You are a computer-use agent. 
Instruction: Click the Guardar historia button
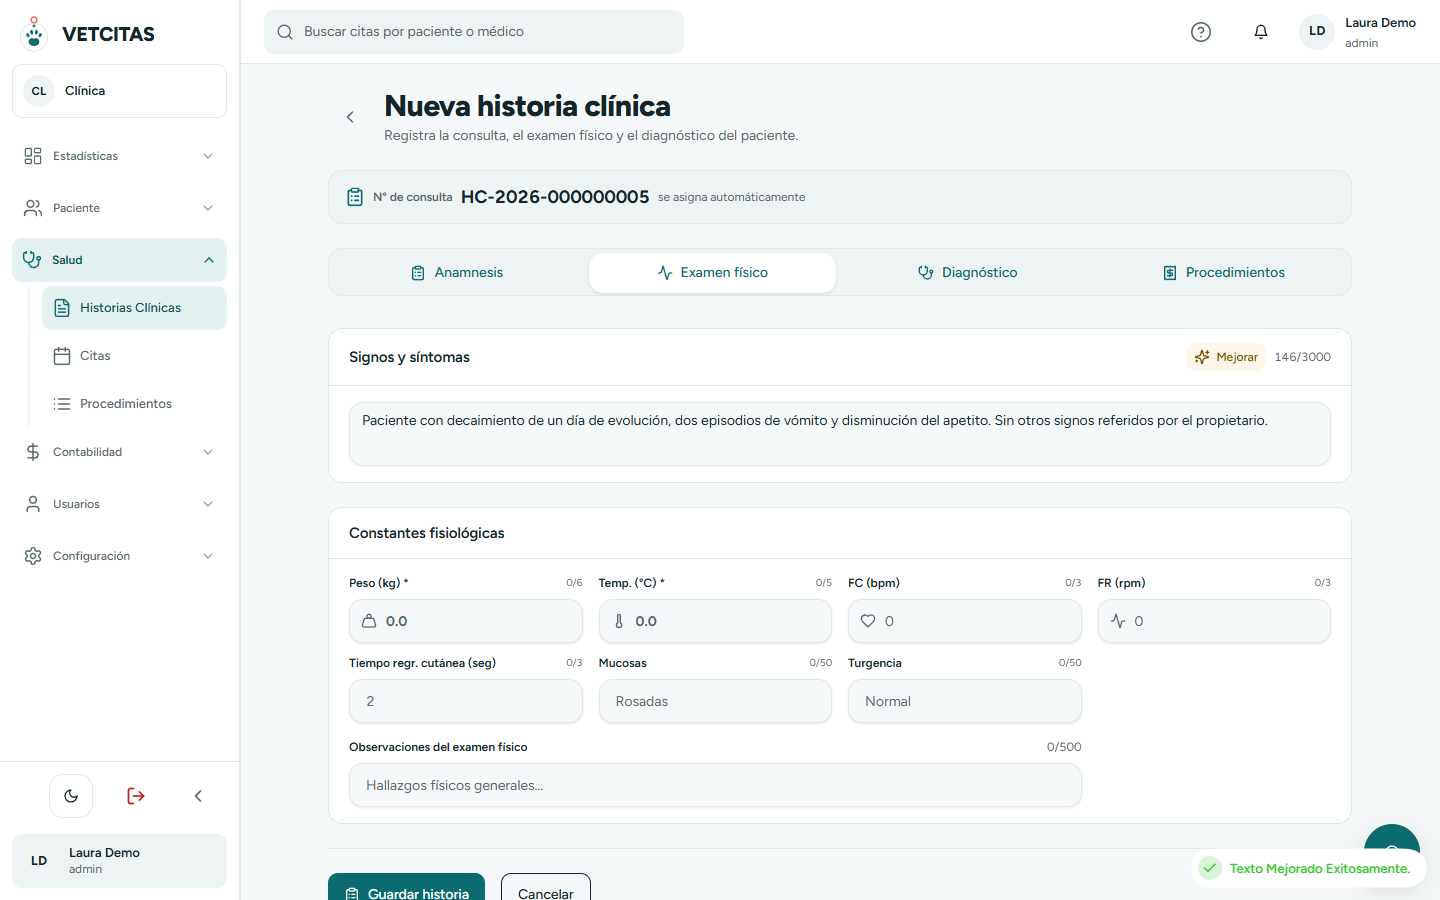(x=406, y=887)
